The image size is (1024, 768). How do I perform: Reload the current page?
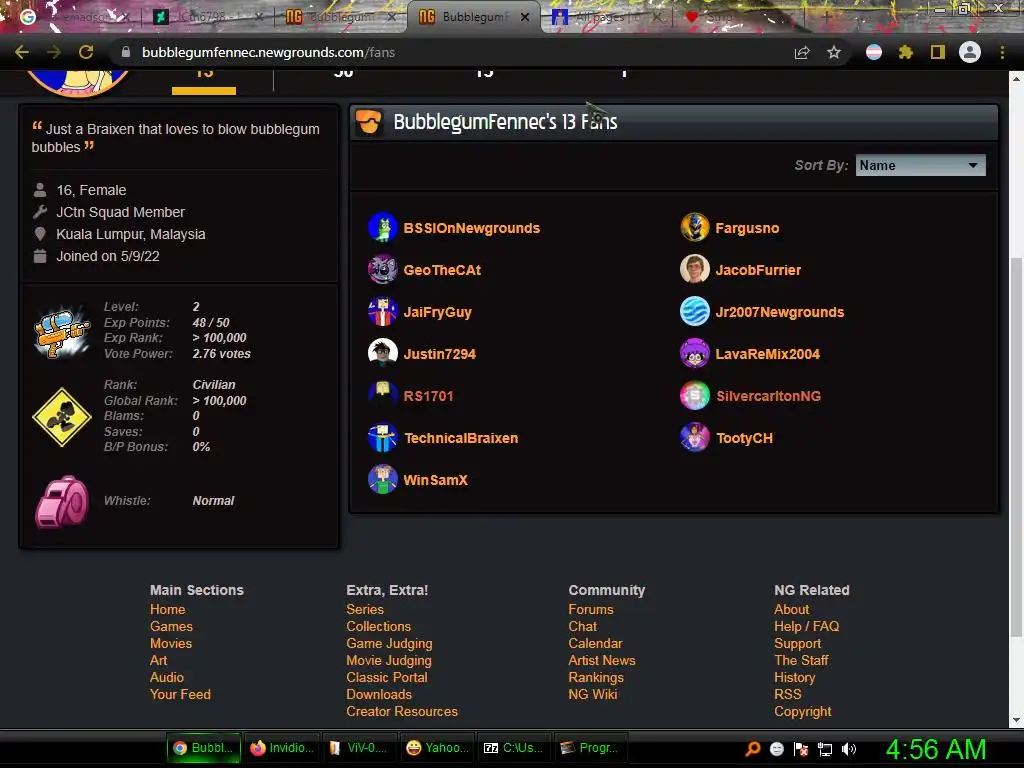[86, 52]
